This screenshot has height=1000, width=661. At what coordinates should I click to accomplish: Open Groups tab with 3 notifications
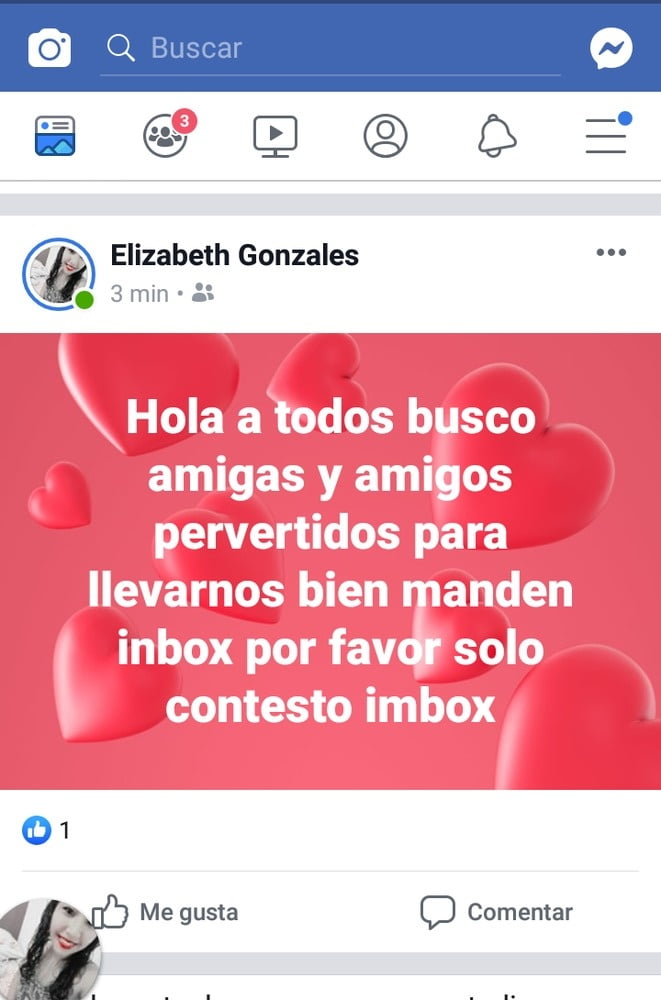click(167, 135)
